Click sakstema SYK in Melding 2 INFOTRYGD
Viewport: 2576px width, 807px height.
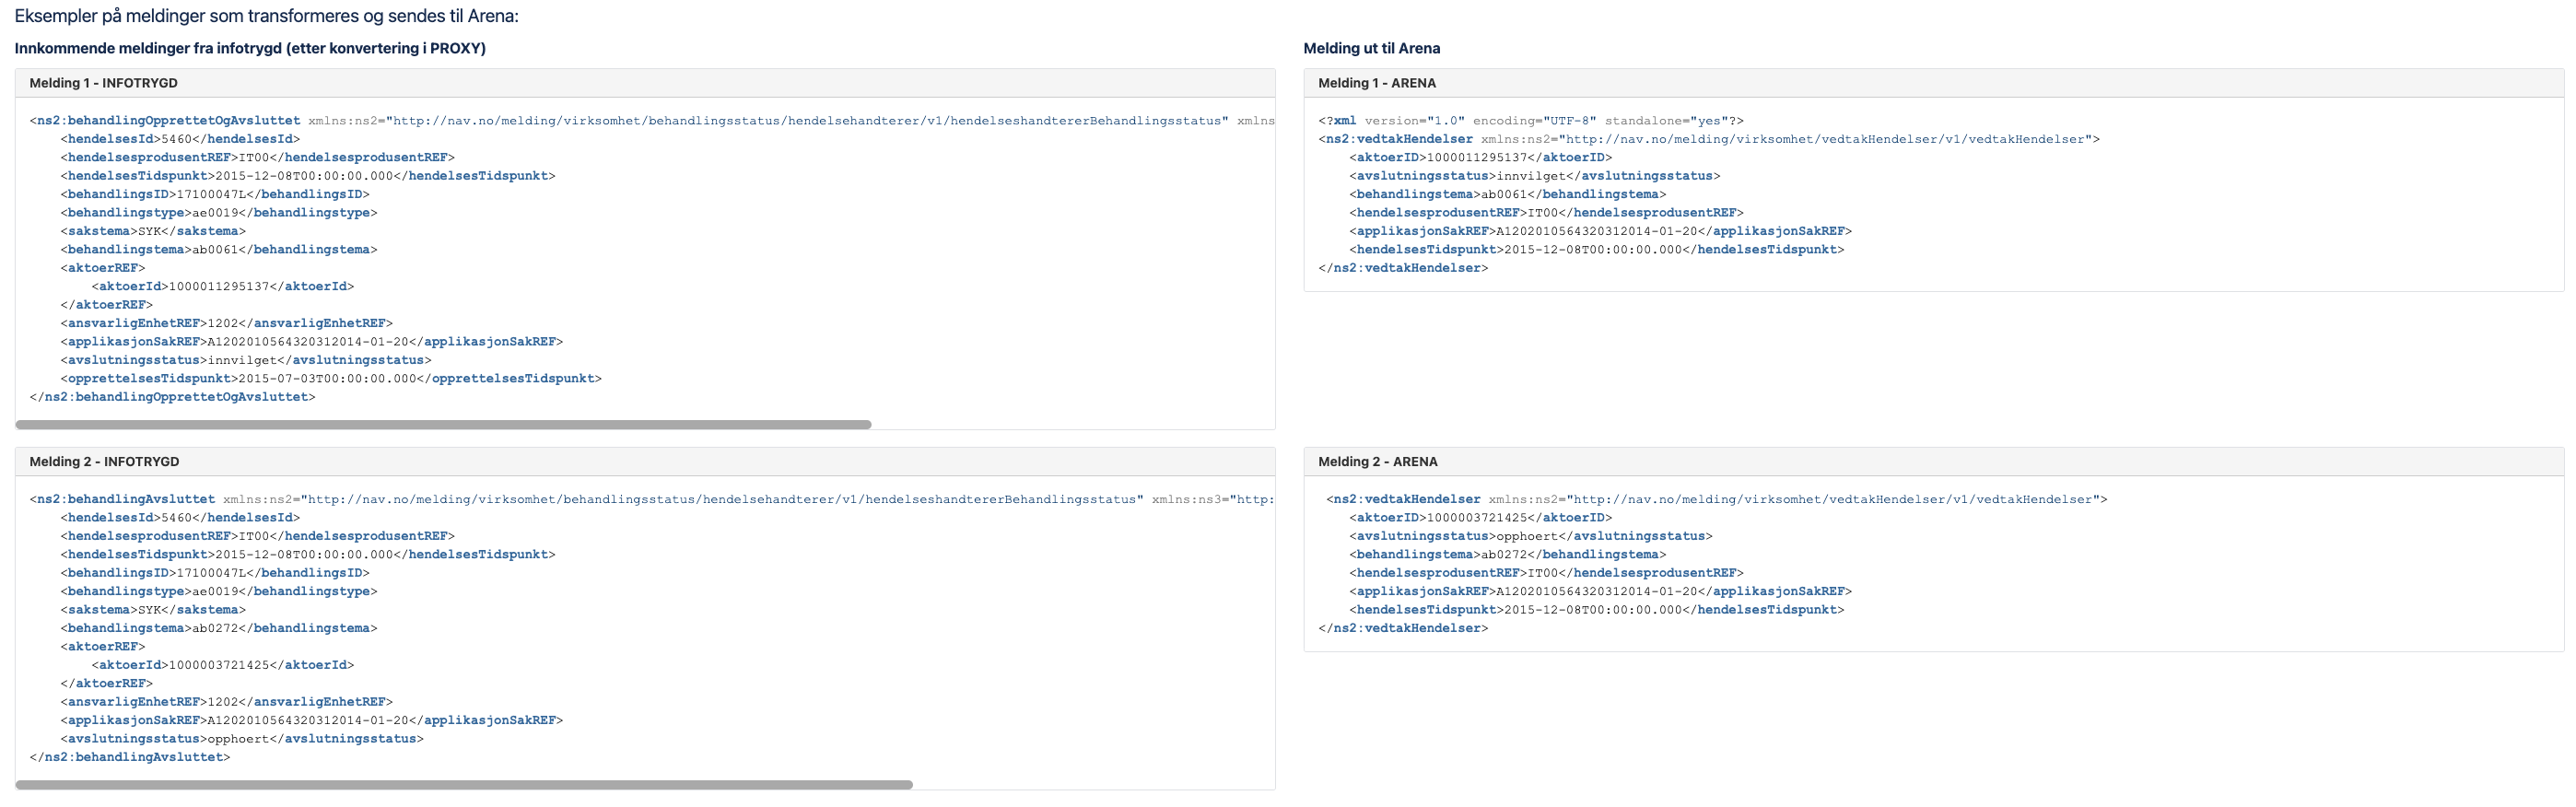153,610
